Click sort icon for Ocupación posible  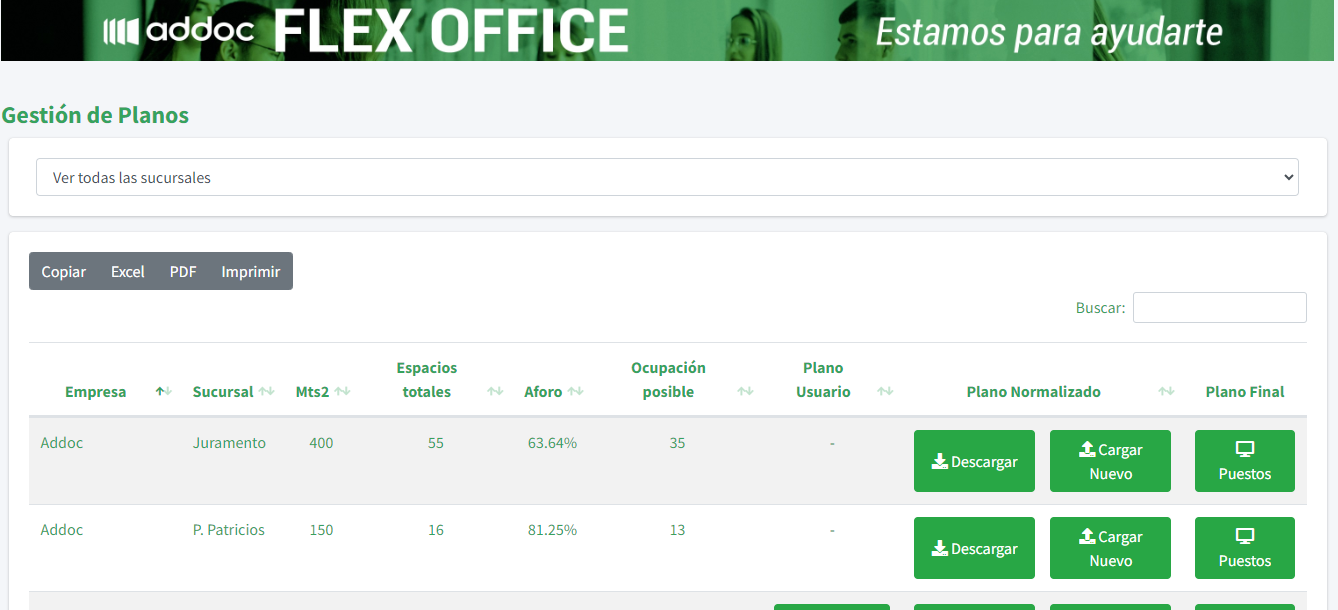tap(745, 392)
